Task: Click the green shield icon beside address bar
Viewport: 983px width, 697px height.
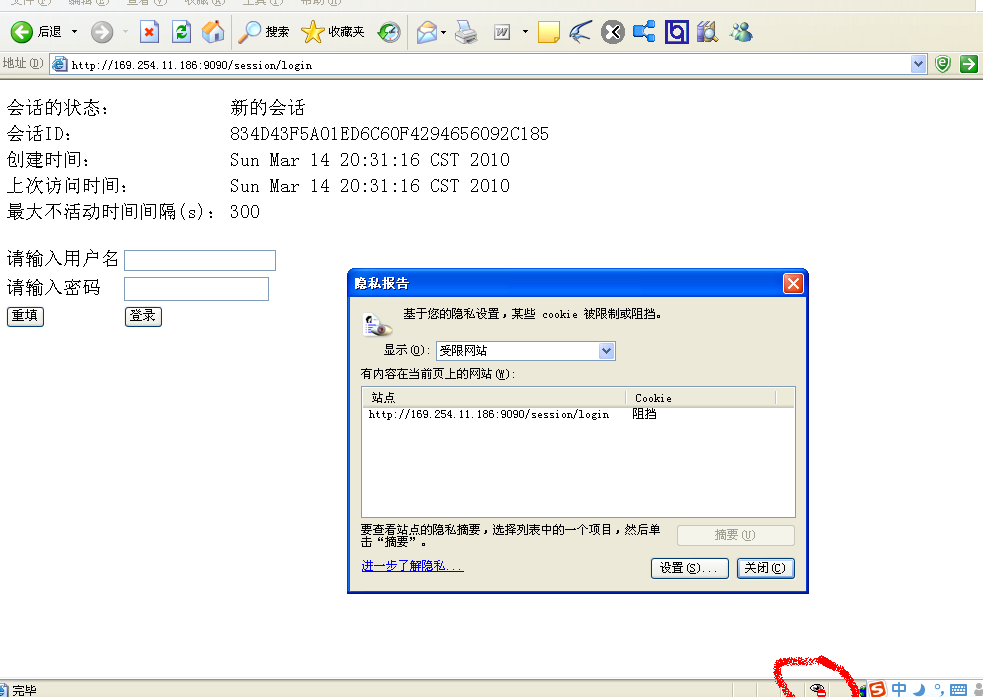Action: pyautogui.click(x=942, y=64)
